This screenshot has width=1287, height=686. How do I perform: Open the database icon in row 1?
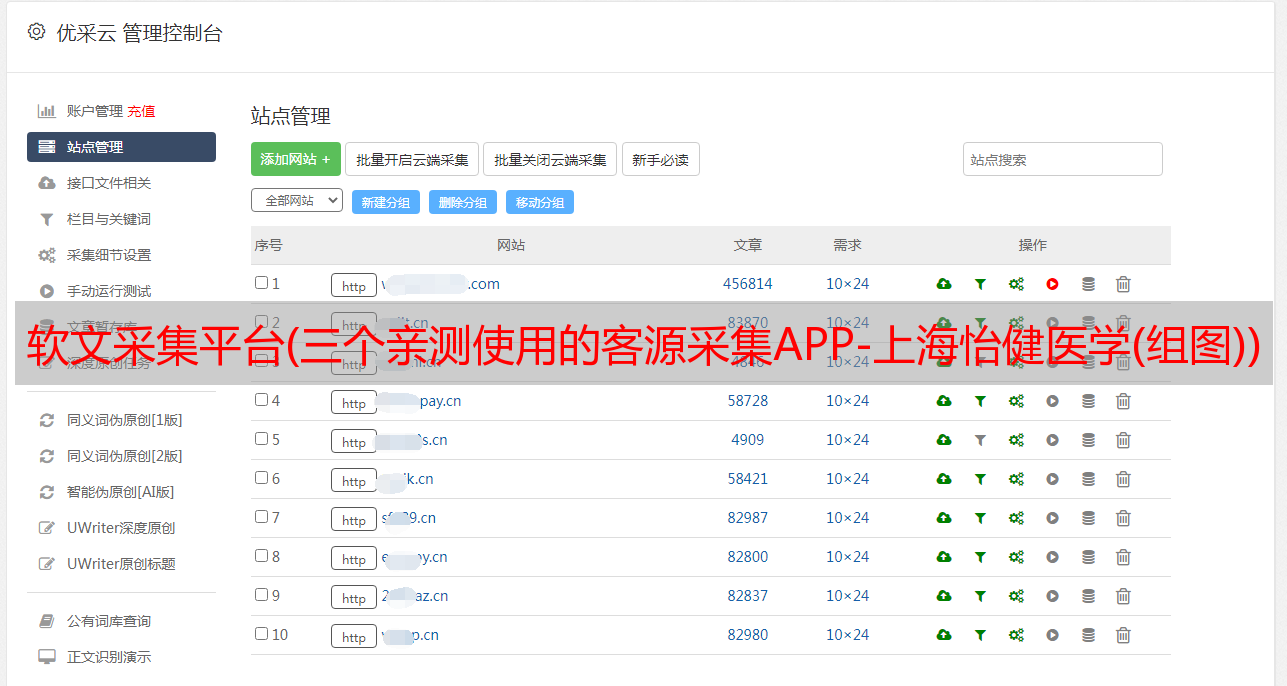click(x=1088, y=284)
